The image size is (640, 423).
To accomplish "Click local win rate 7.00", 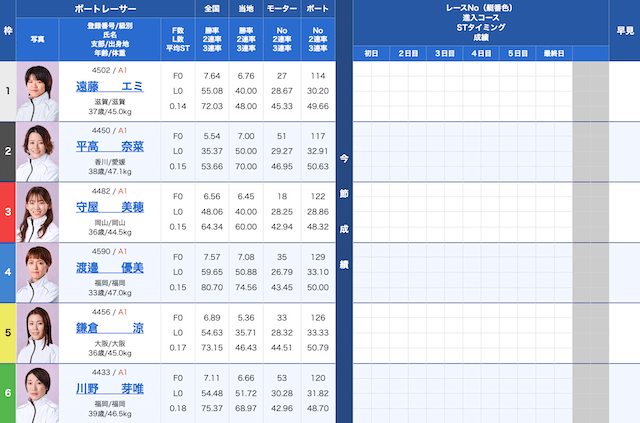I will 246,136.
